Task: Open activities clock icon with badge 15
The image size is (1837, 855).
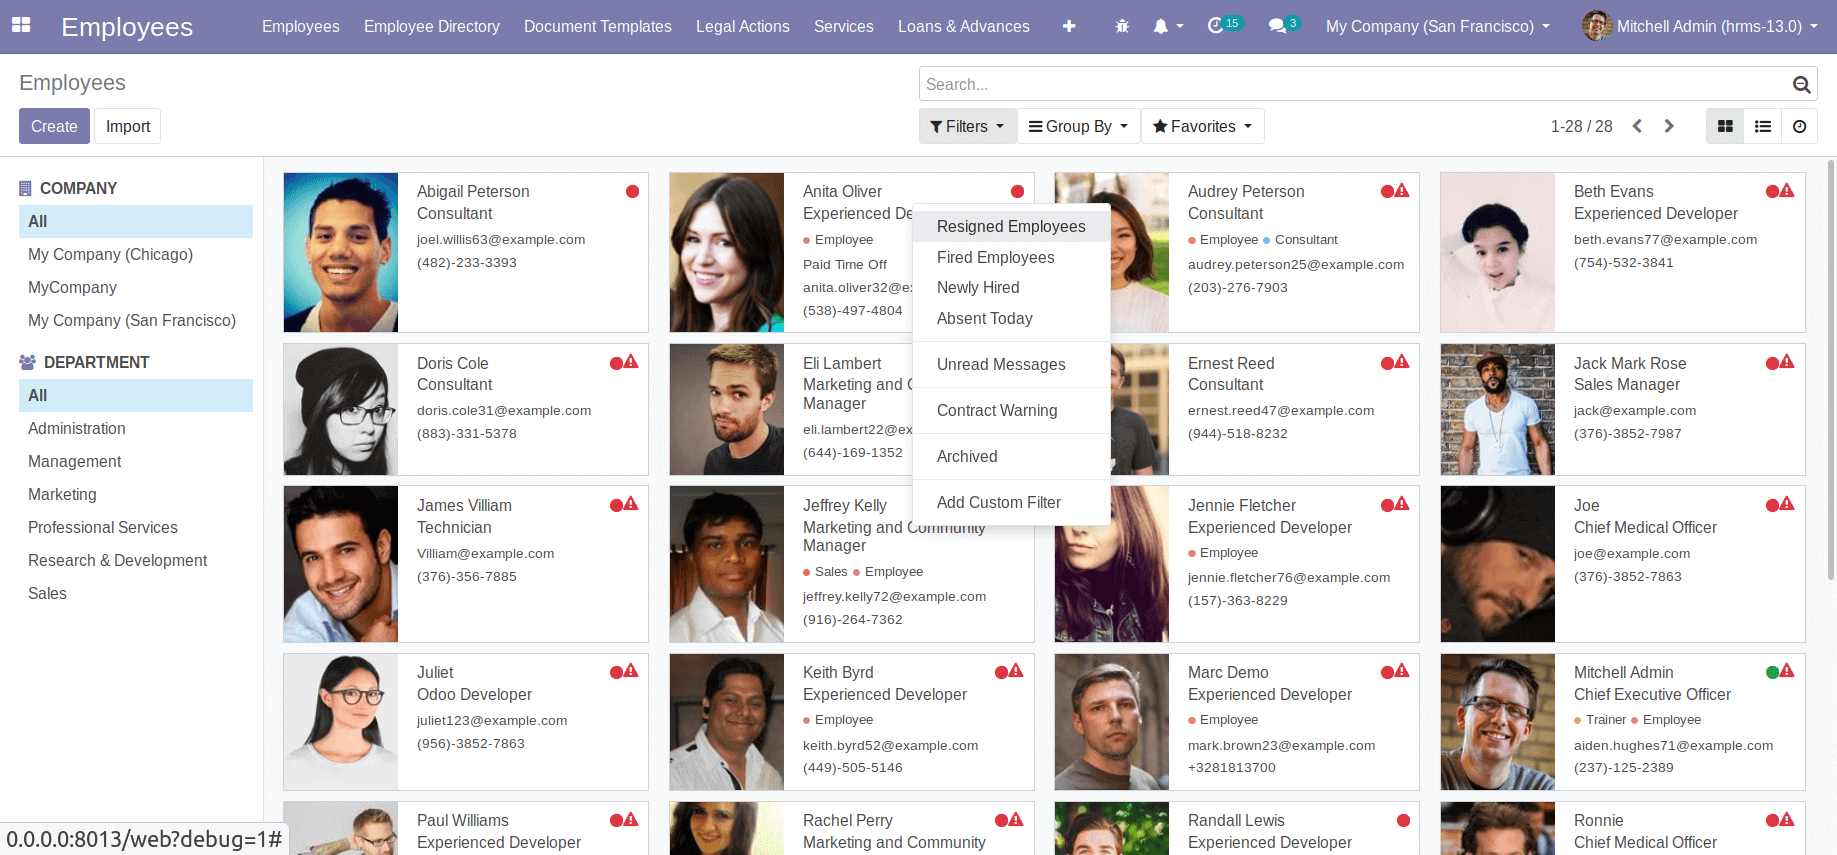Action: 1224,25
